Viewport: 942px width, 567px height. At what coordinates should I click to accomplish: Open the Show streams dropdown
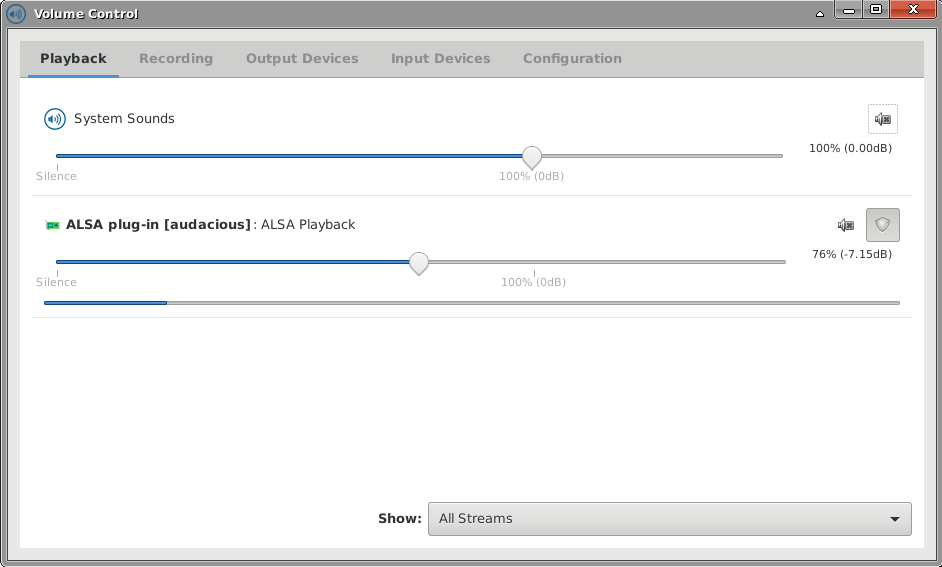pyautogui.click(x=669, y=519)
